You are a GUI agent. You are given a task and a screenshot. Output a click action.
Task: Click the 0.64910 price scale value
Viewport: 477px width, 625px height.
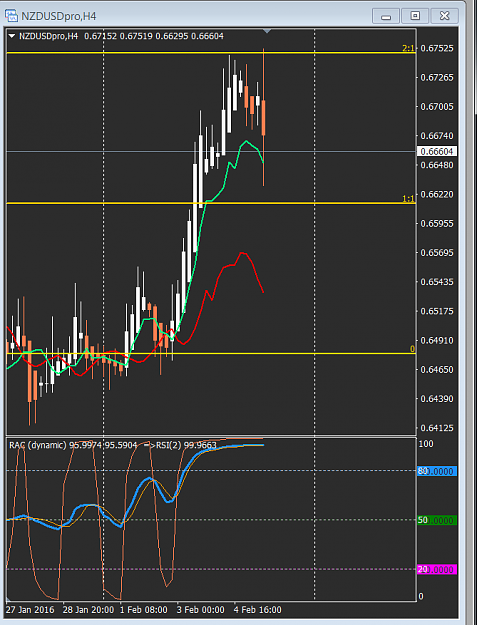coord(437,340)
